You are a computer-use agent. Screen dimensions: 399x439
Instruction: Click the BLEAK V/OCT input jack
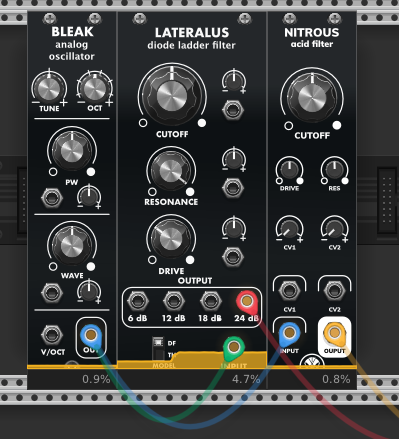click(x=52, y=334)
